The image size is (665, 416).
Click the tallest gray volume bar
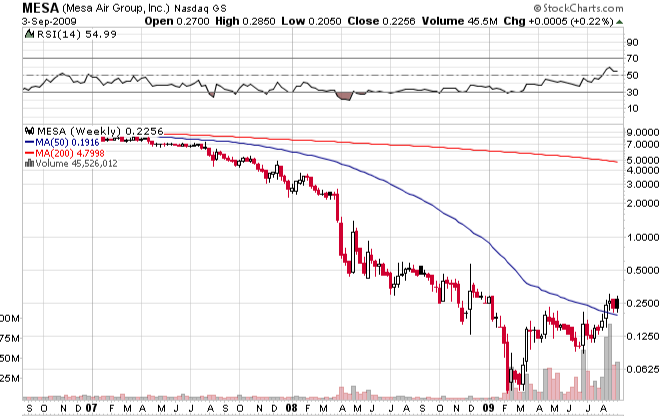(610, 362)
